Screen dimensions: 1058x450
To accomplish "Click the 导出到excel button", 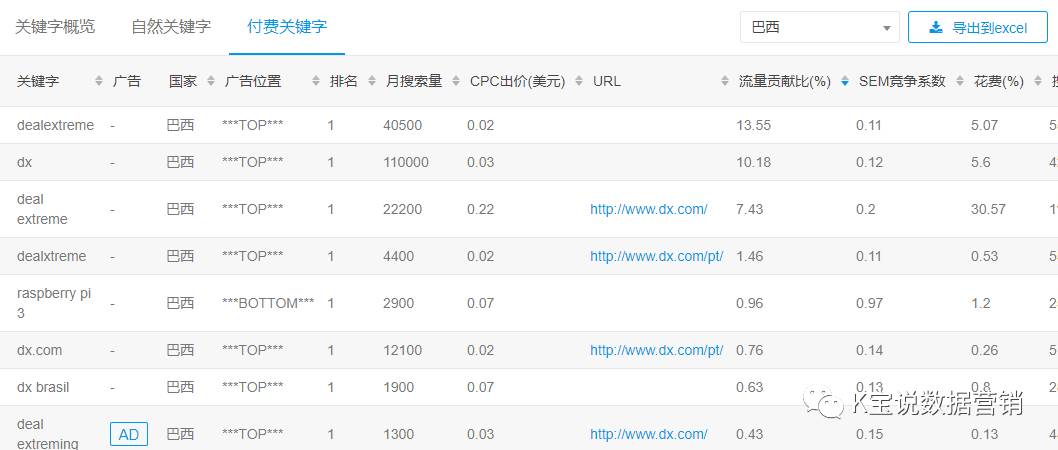I will coord(977,28).
